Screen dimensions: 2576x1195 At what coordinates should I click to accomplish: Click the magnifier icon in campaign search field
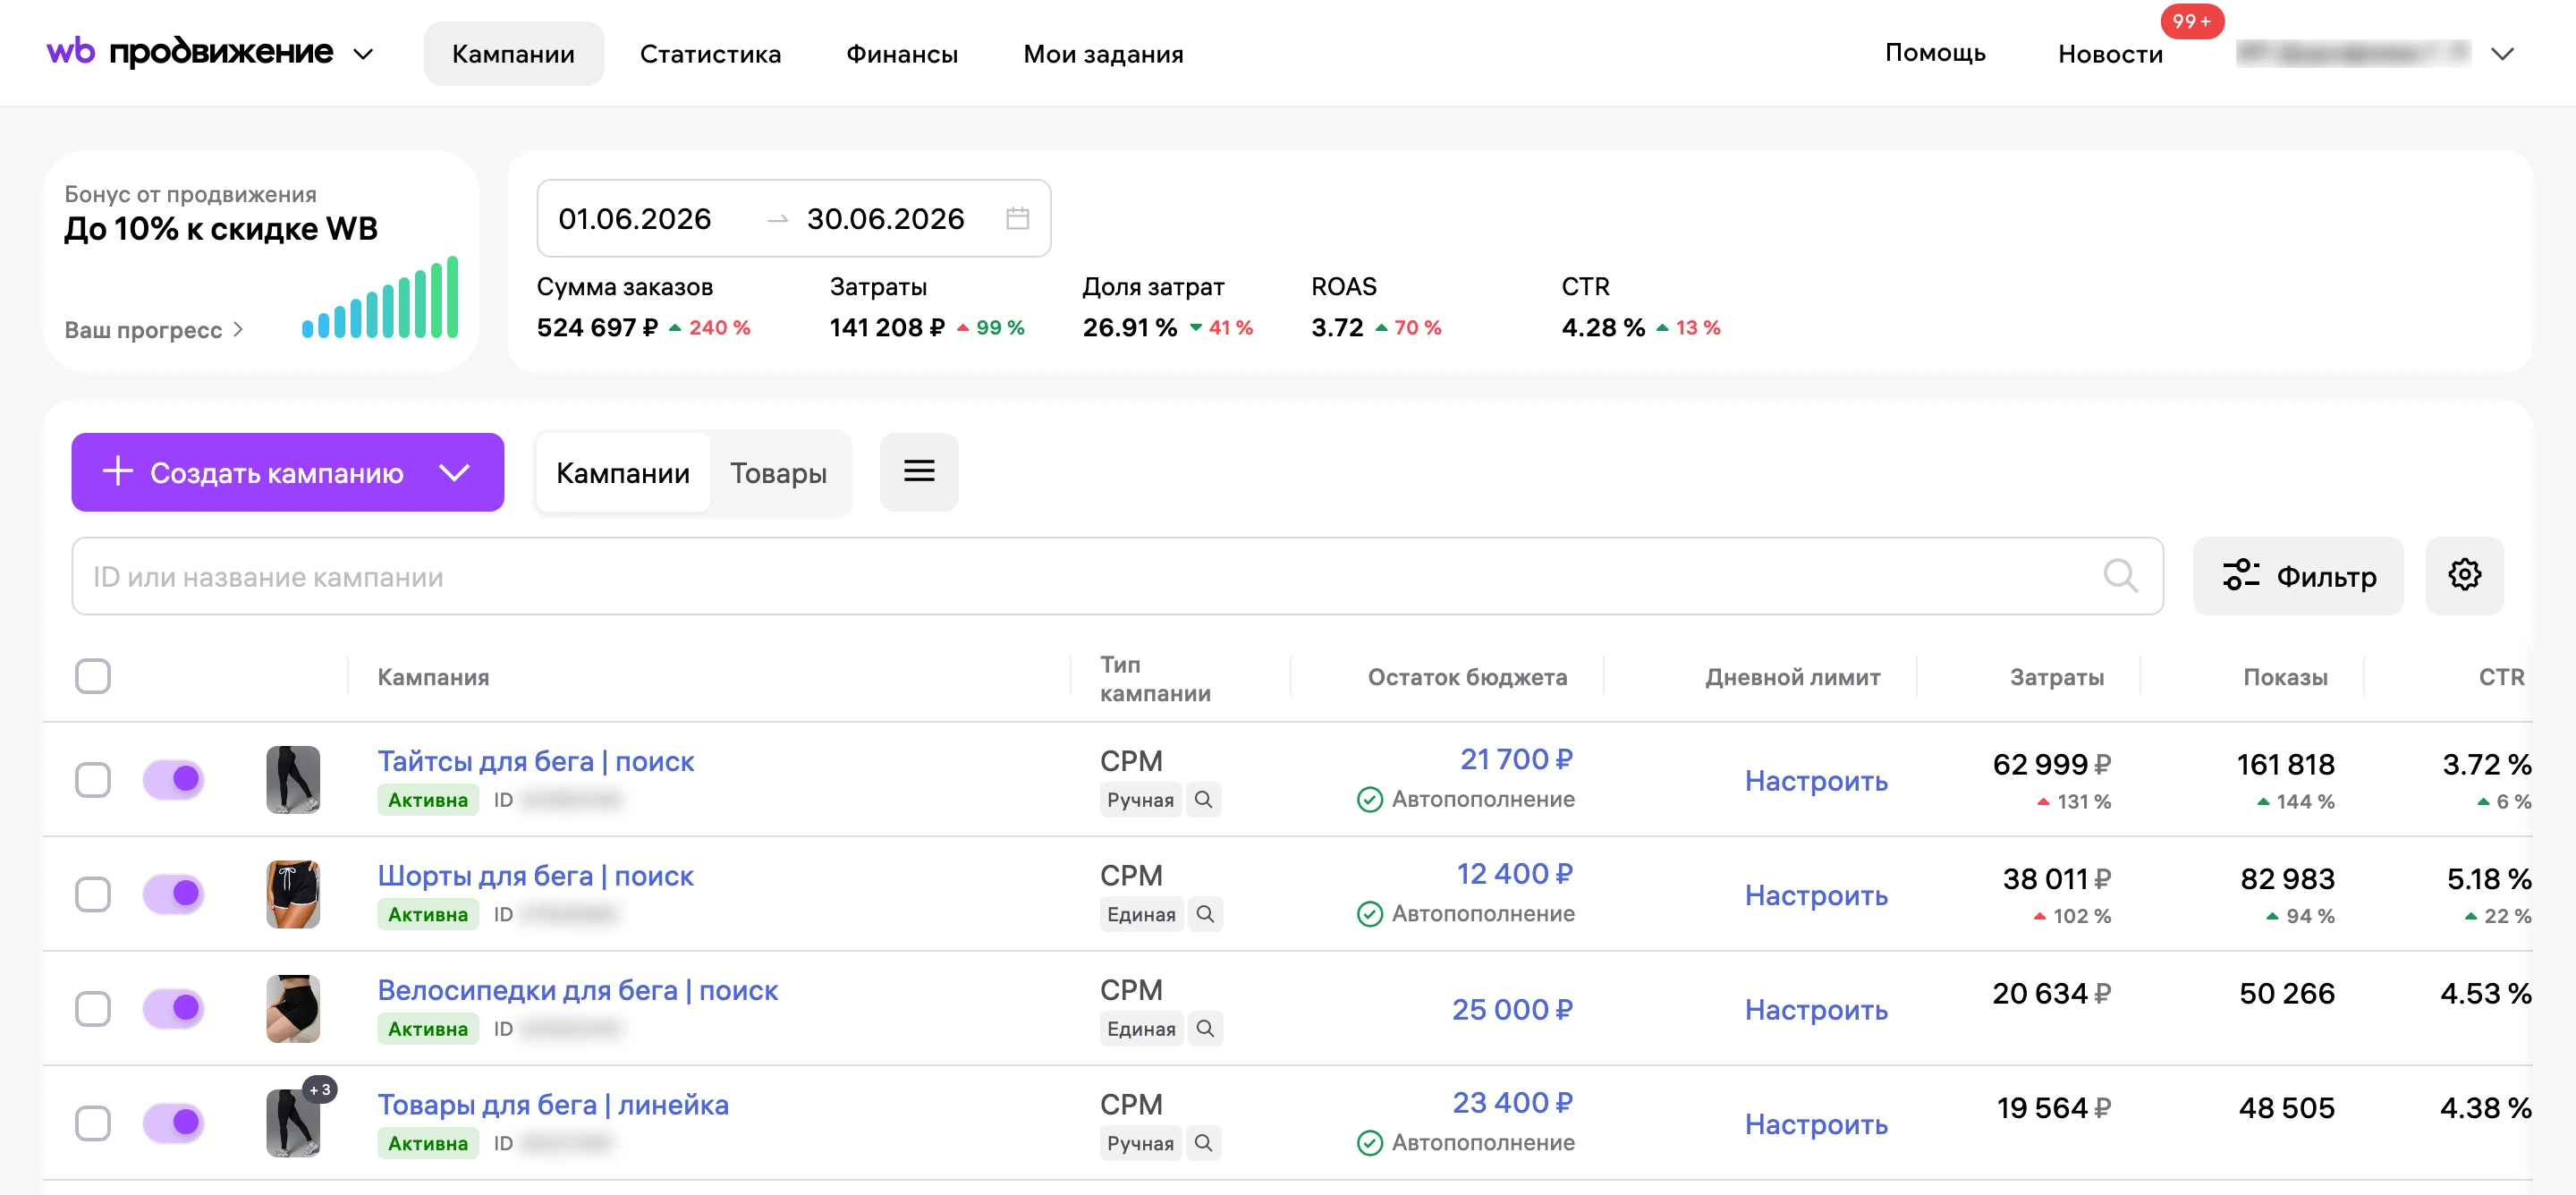point(2120,576)
